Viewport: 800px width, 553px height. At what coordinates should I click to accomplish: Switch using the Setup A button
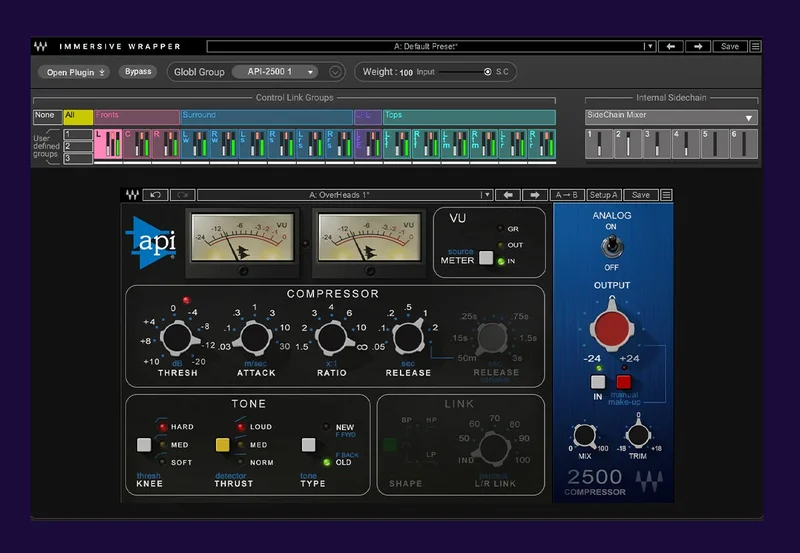click(604, 195)
